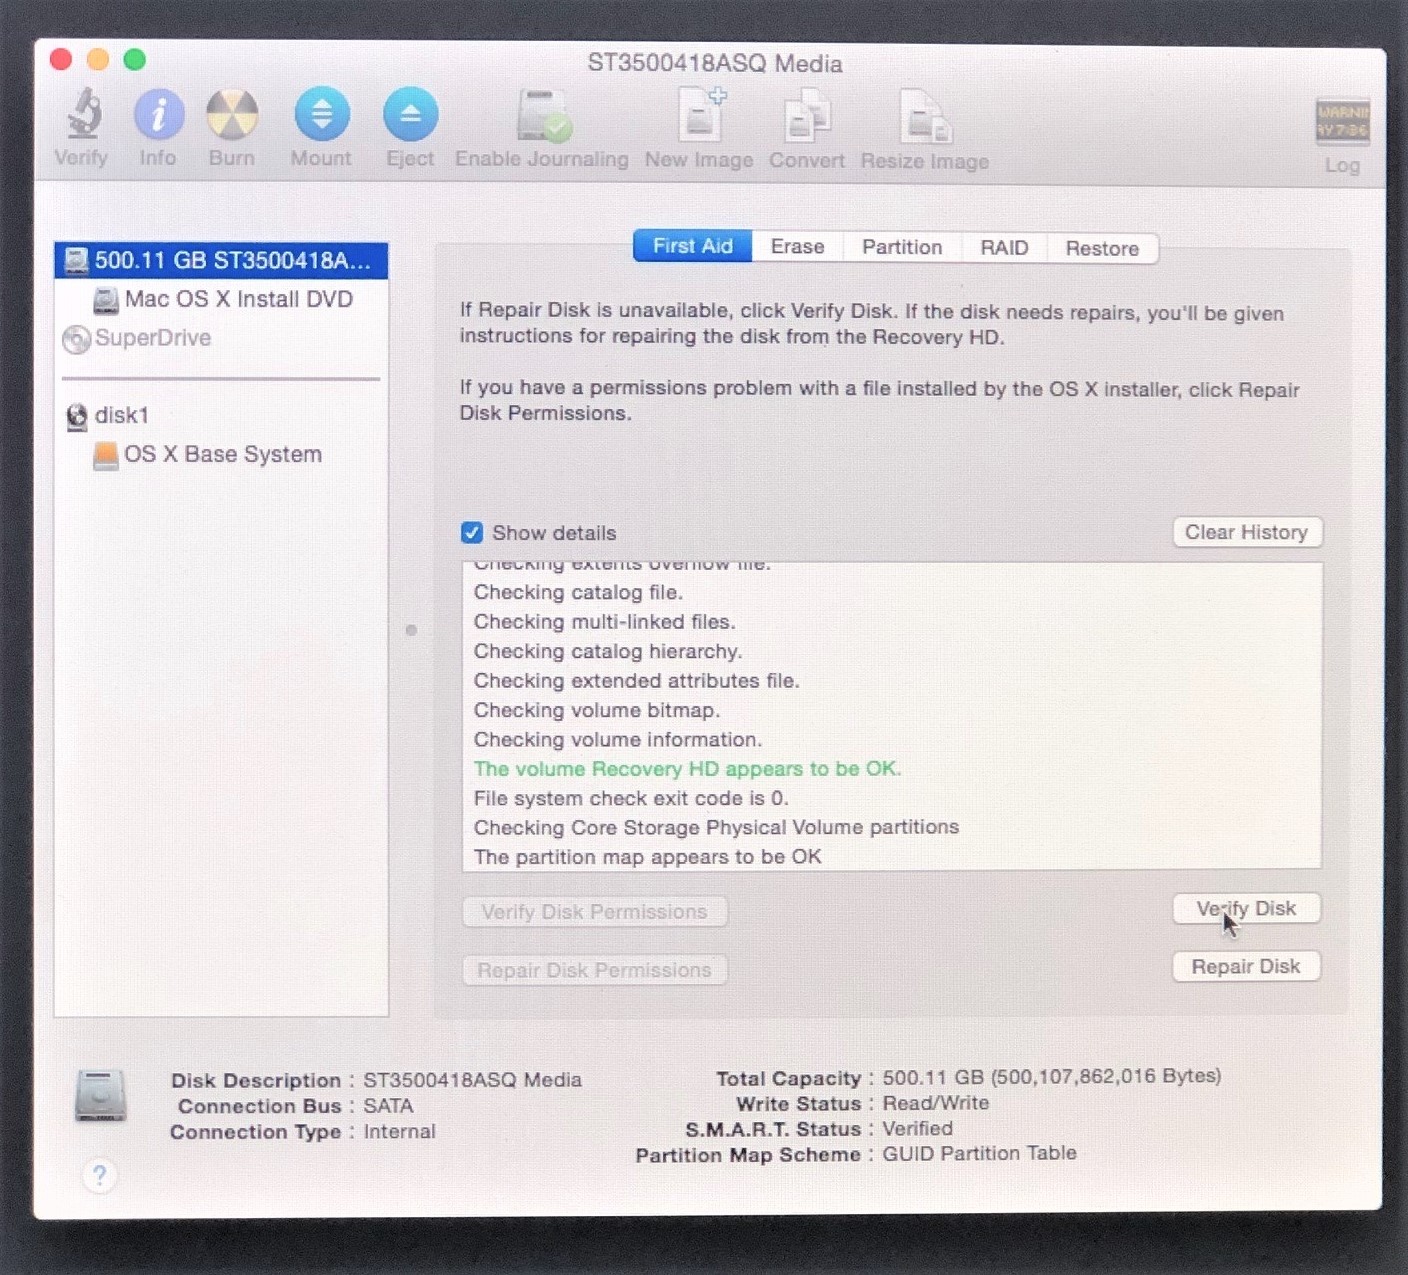Click 'The partition map appears to be OK' line
1408x1275 pixels.
[647, 857]
